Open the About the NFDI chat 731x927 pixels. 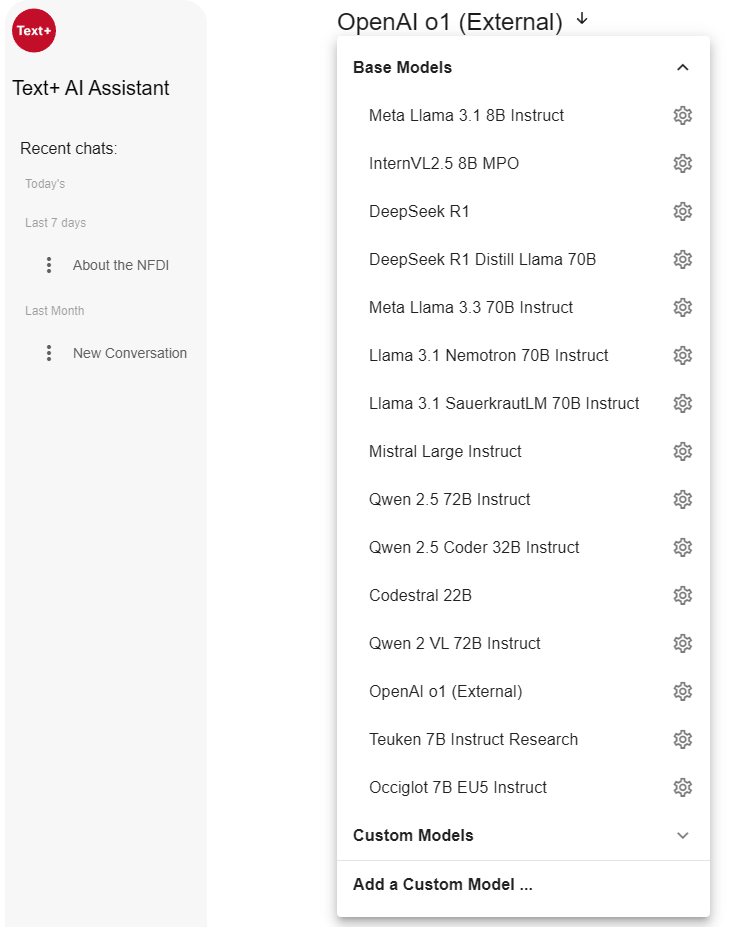point(121,265)
